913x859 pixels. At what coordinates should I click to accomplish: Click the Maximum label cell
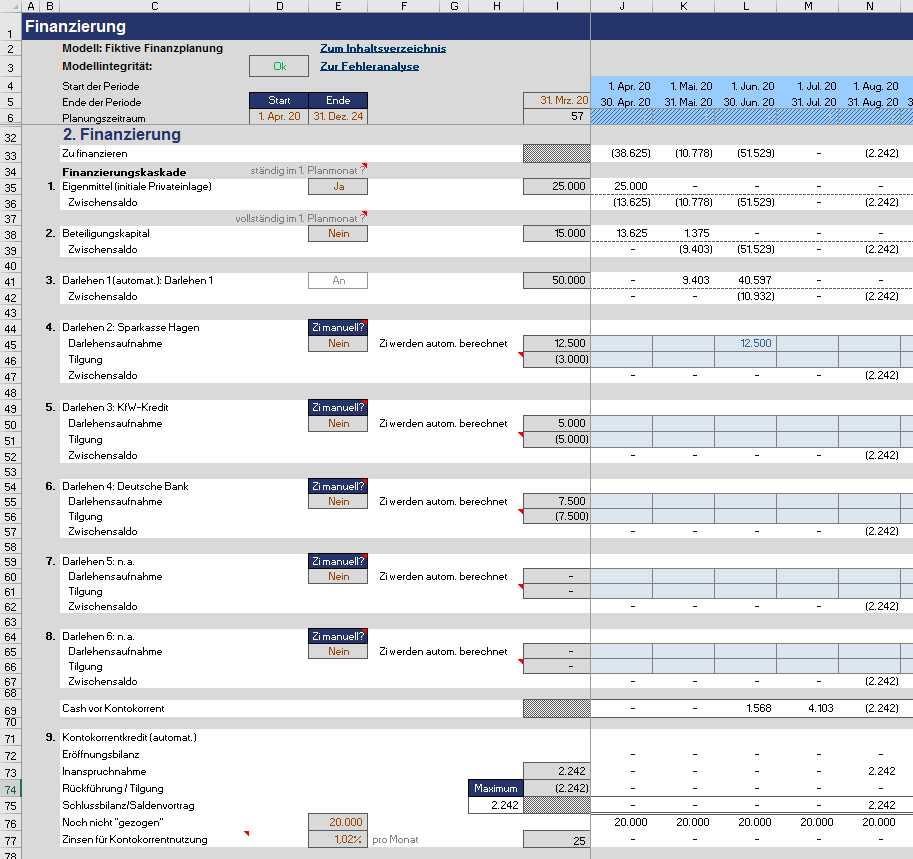496,789
